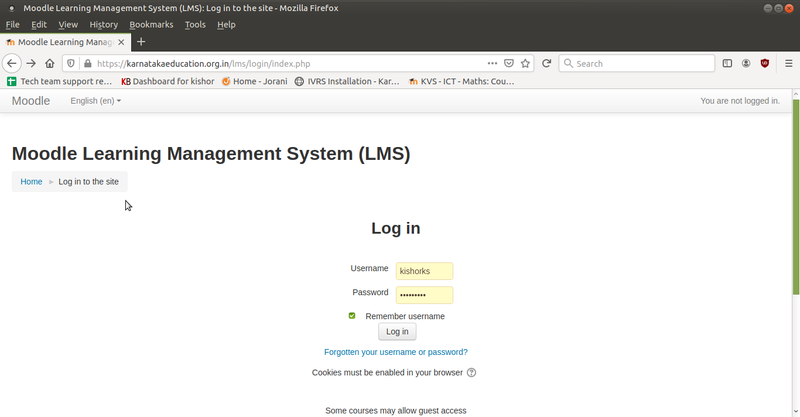Bookmark this page with star icon

tap(525, 63)
